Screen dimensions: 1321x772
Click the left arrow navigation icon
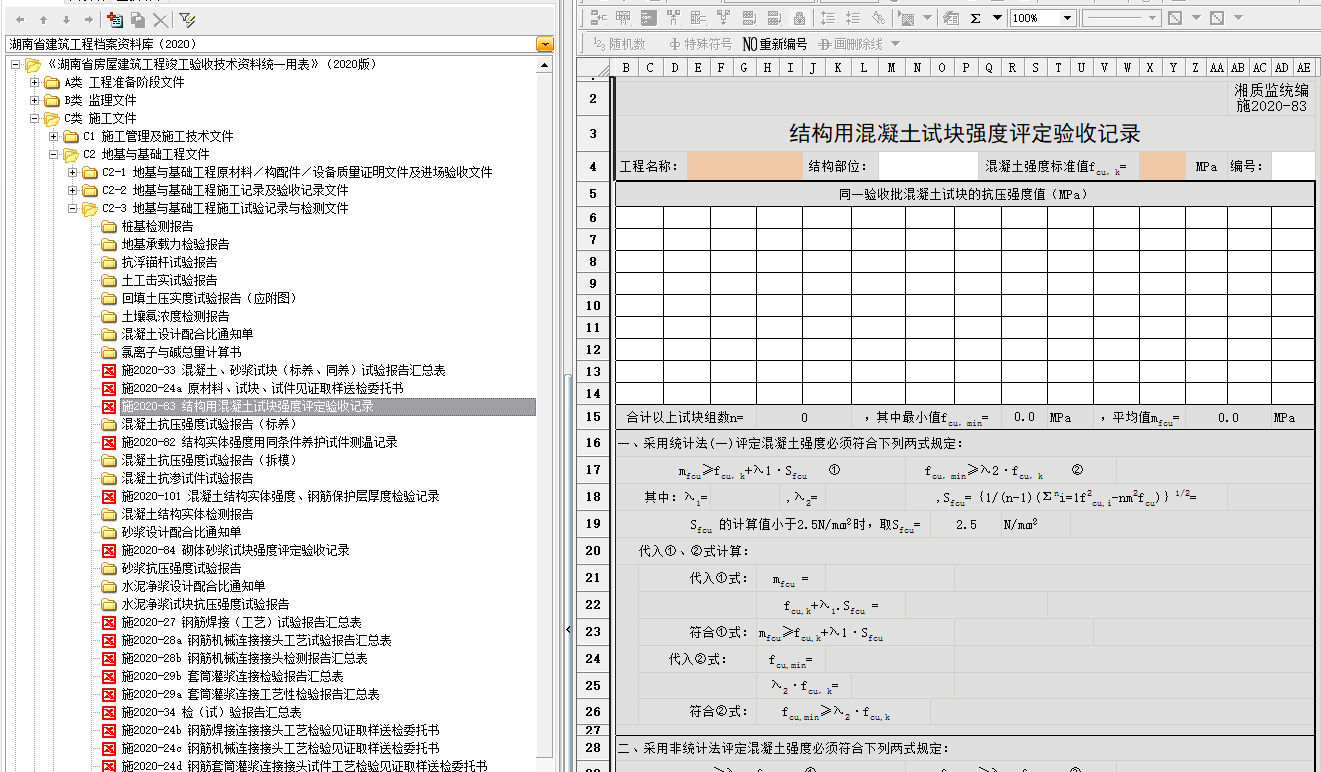[x=20, y=19]
